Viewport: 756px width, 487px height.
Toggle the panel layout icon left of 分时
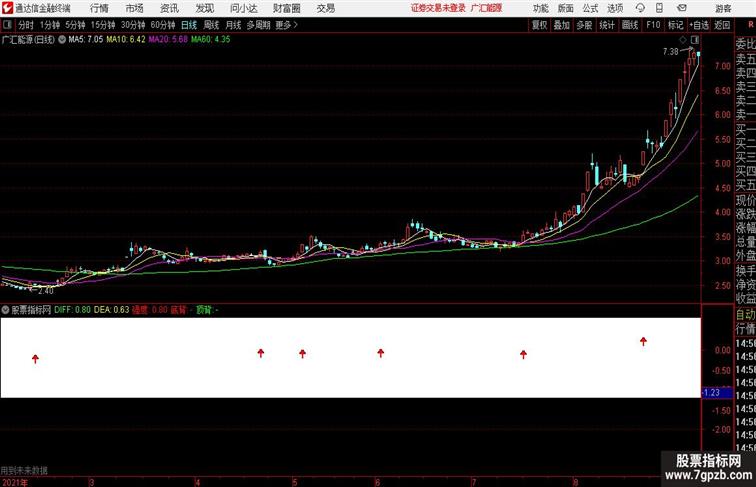pyautogui.click(x=7, y=25)
